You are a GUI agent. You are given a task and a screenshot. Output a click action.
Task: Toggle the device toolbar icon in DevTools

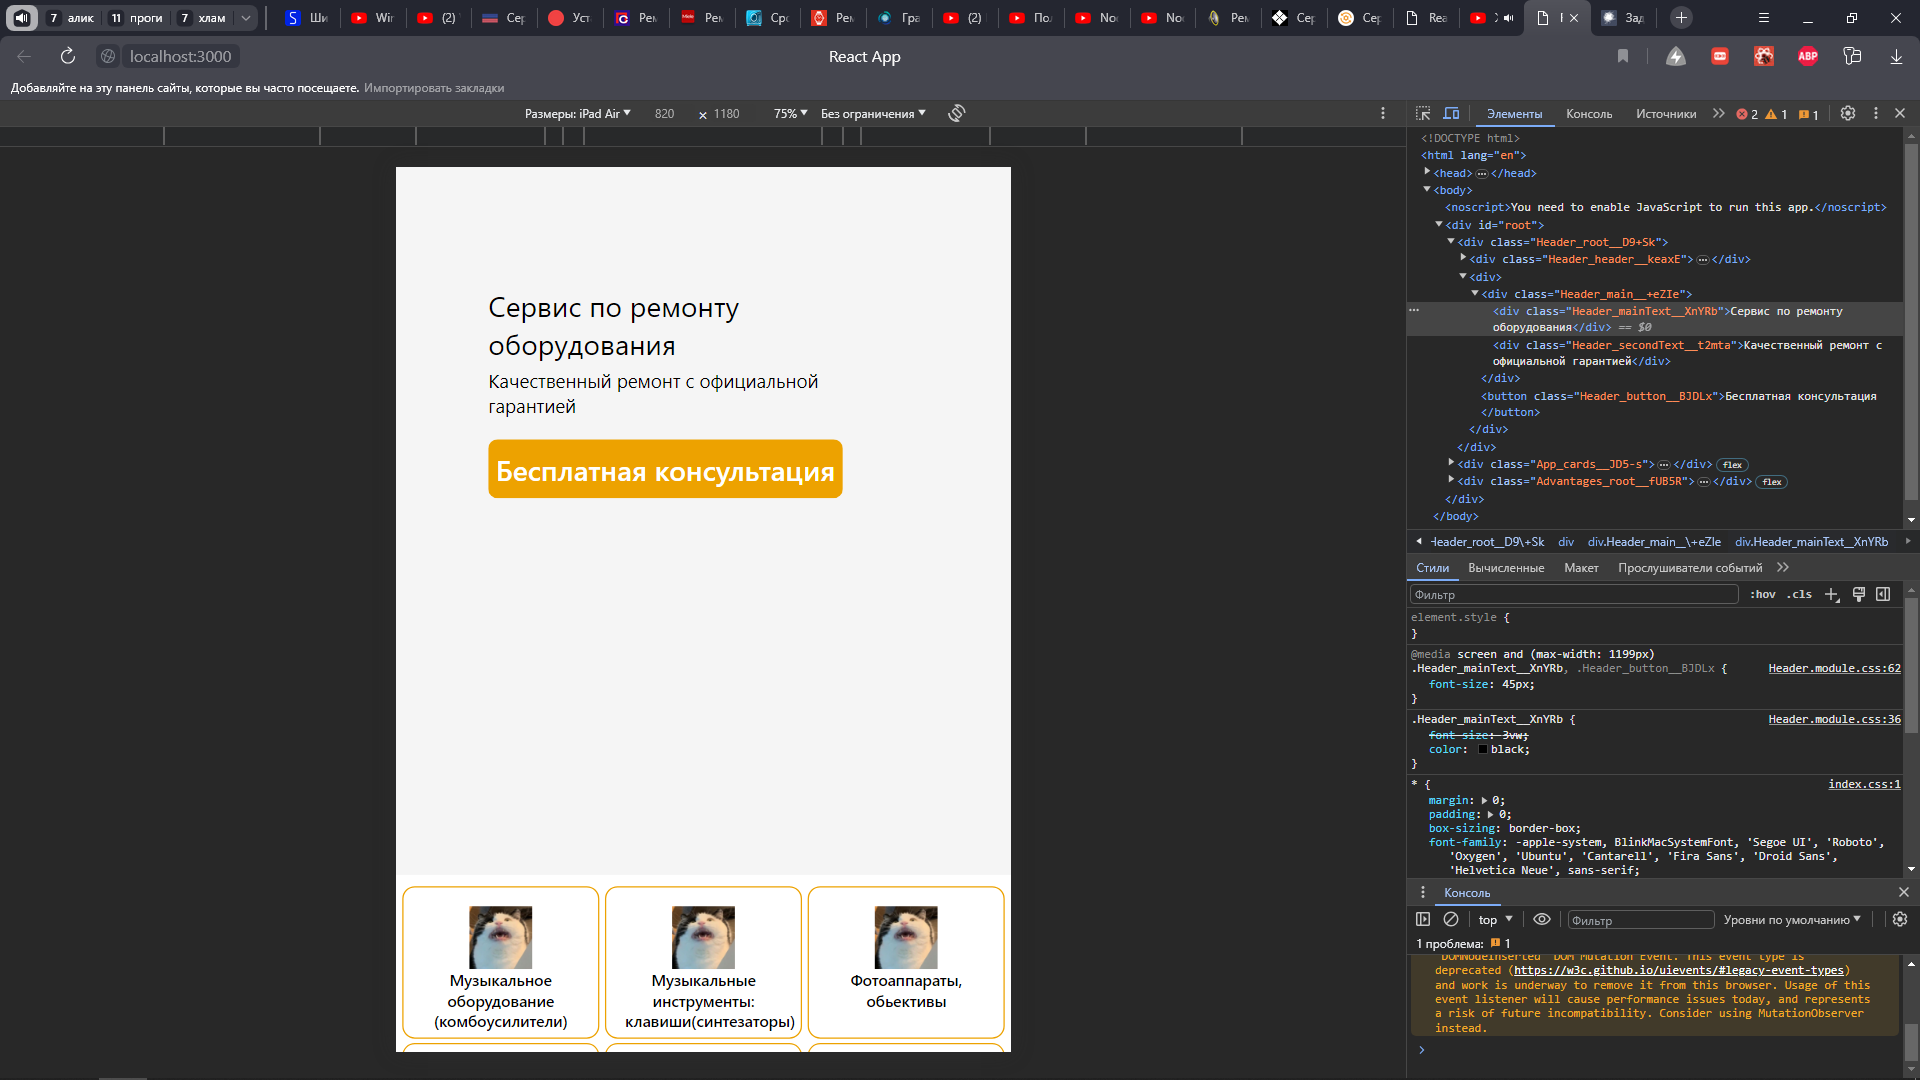click(x=1451, y=114)
